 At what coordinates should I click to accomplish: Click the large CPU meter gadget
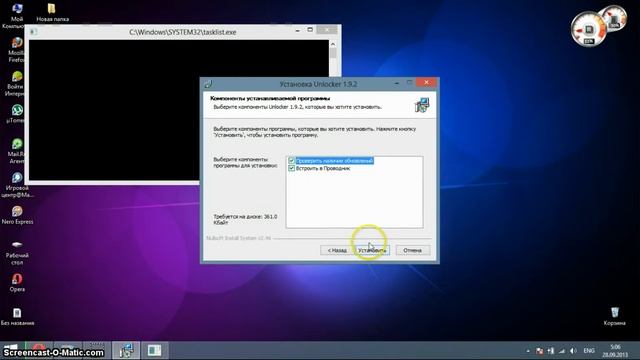[x=588, y=29]
